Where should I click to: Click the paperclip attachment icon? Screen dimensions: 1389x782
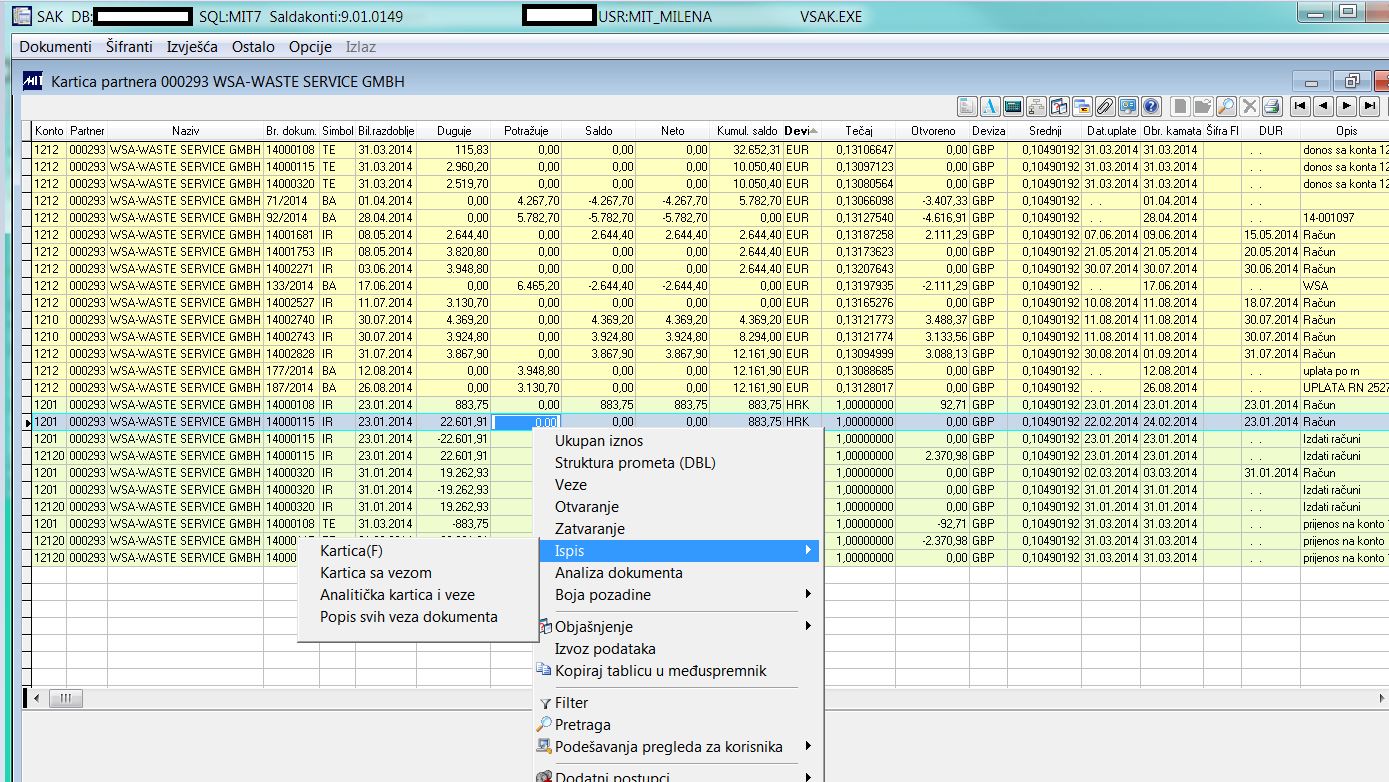pos(1105,106)
